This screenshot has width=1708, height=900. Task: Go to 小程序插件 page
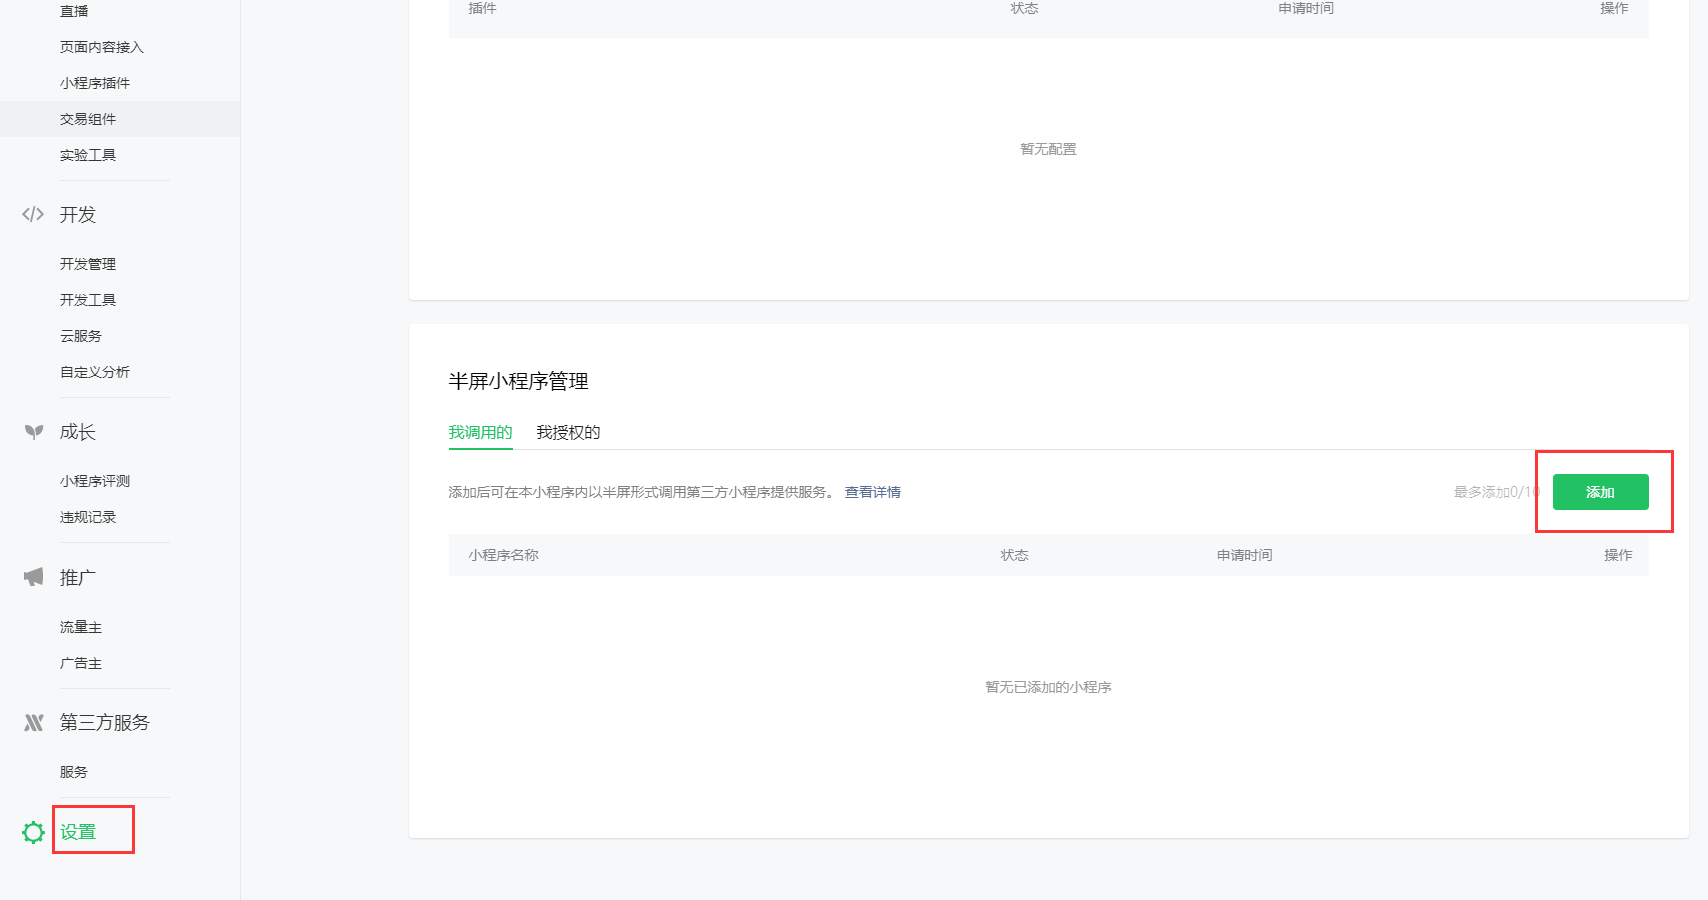point(95,83)
